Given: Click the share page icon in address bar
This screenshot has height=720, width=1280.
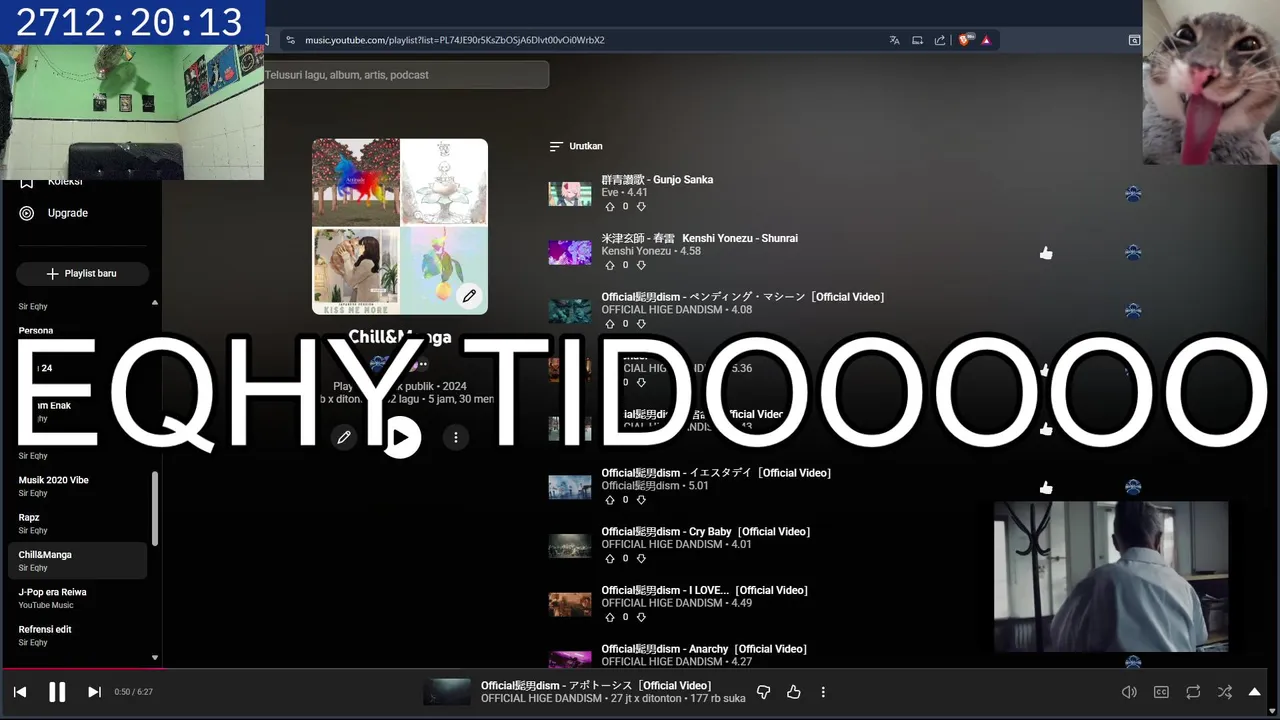Looking at the screenshot, I should pyautogui.click(x=940, y=40).
